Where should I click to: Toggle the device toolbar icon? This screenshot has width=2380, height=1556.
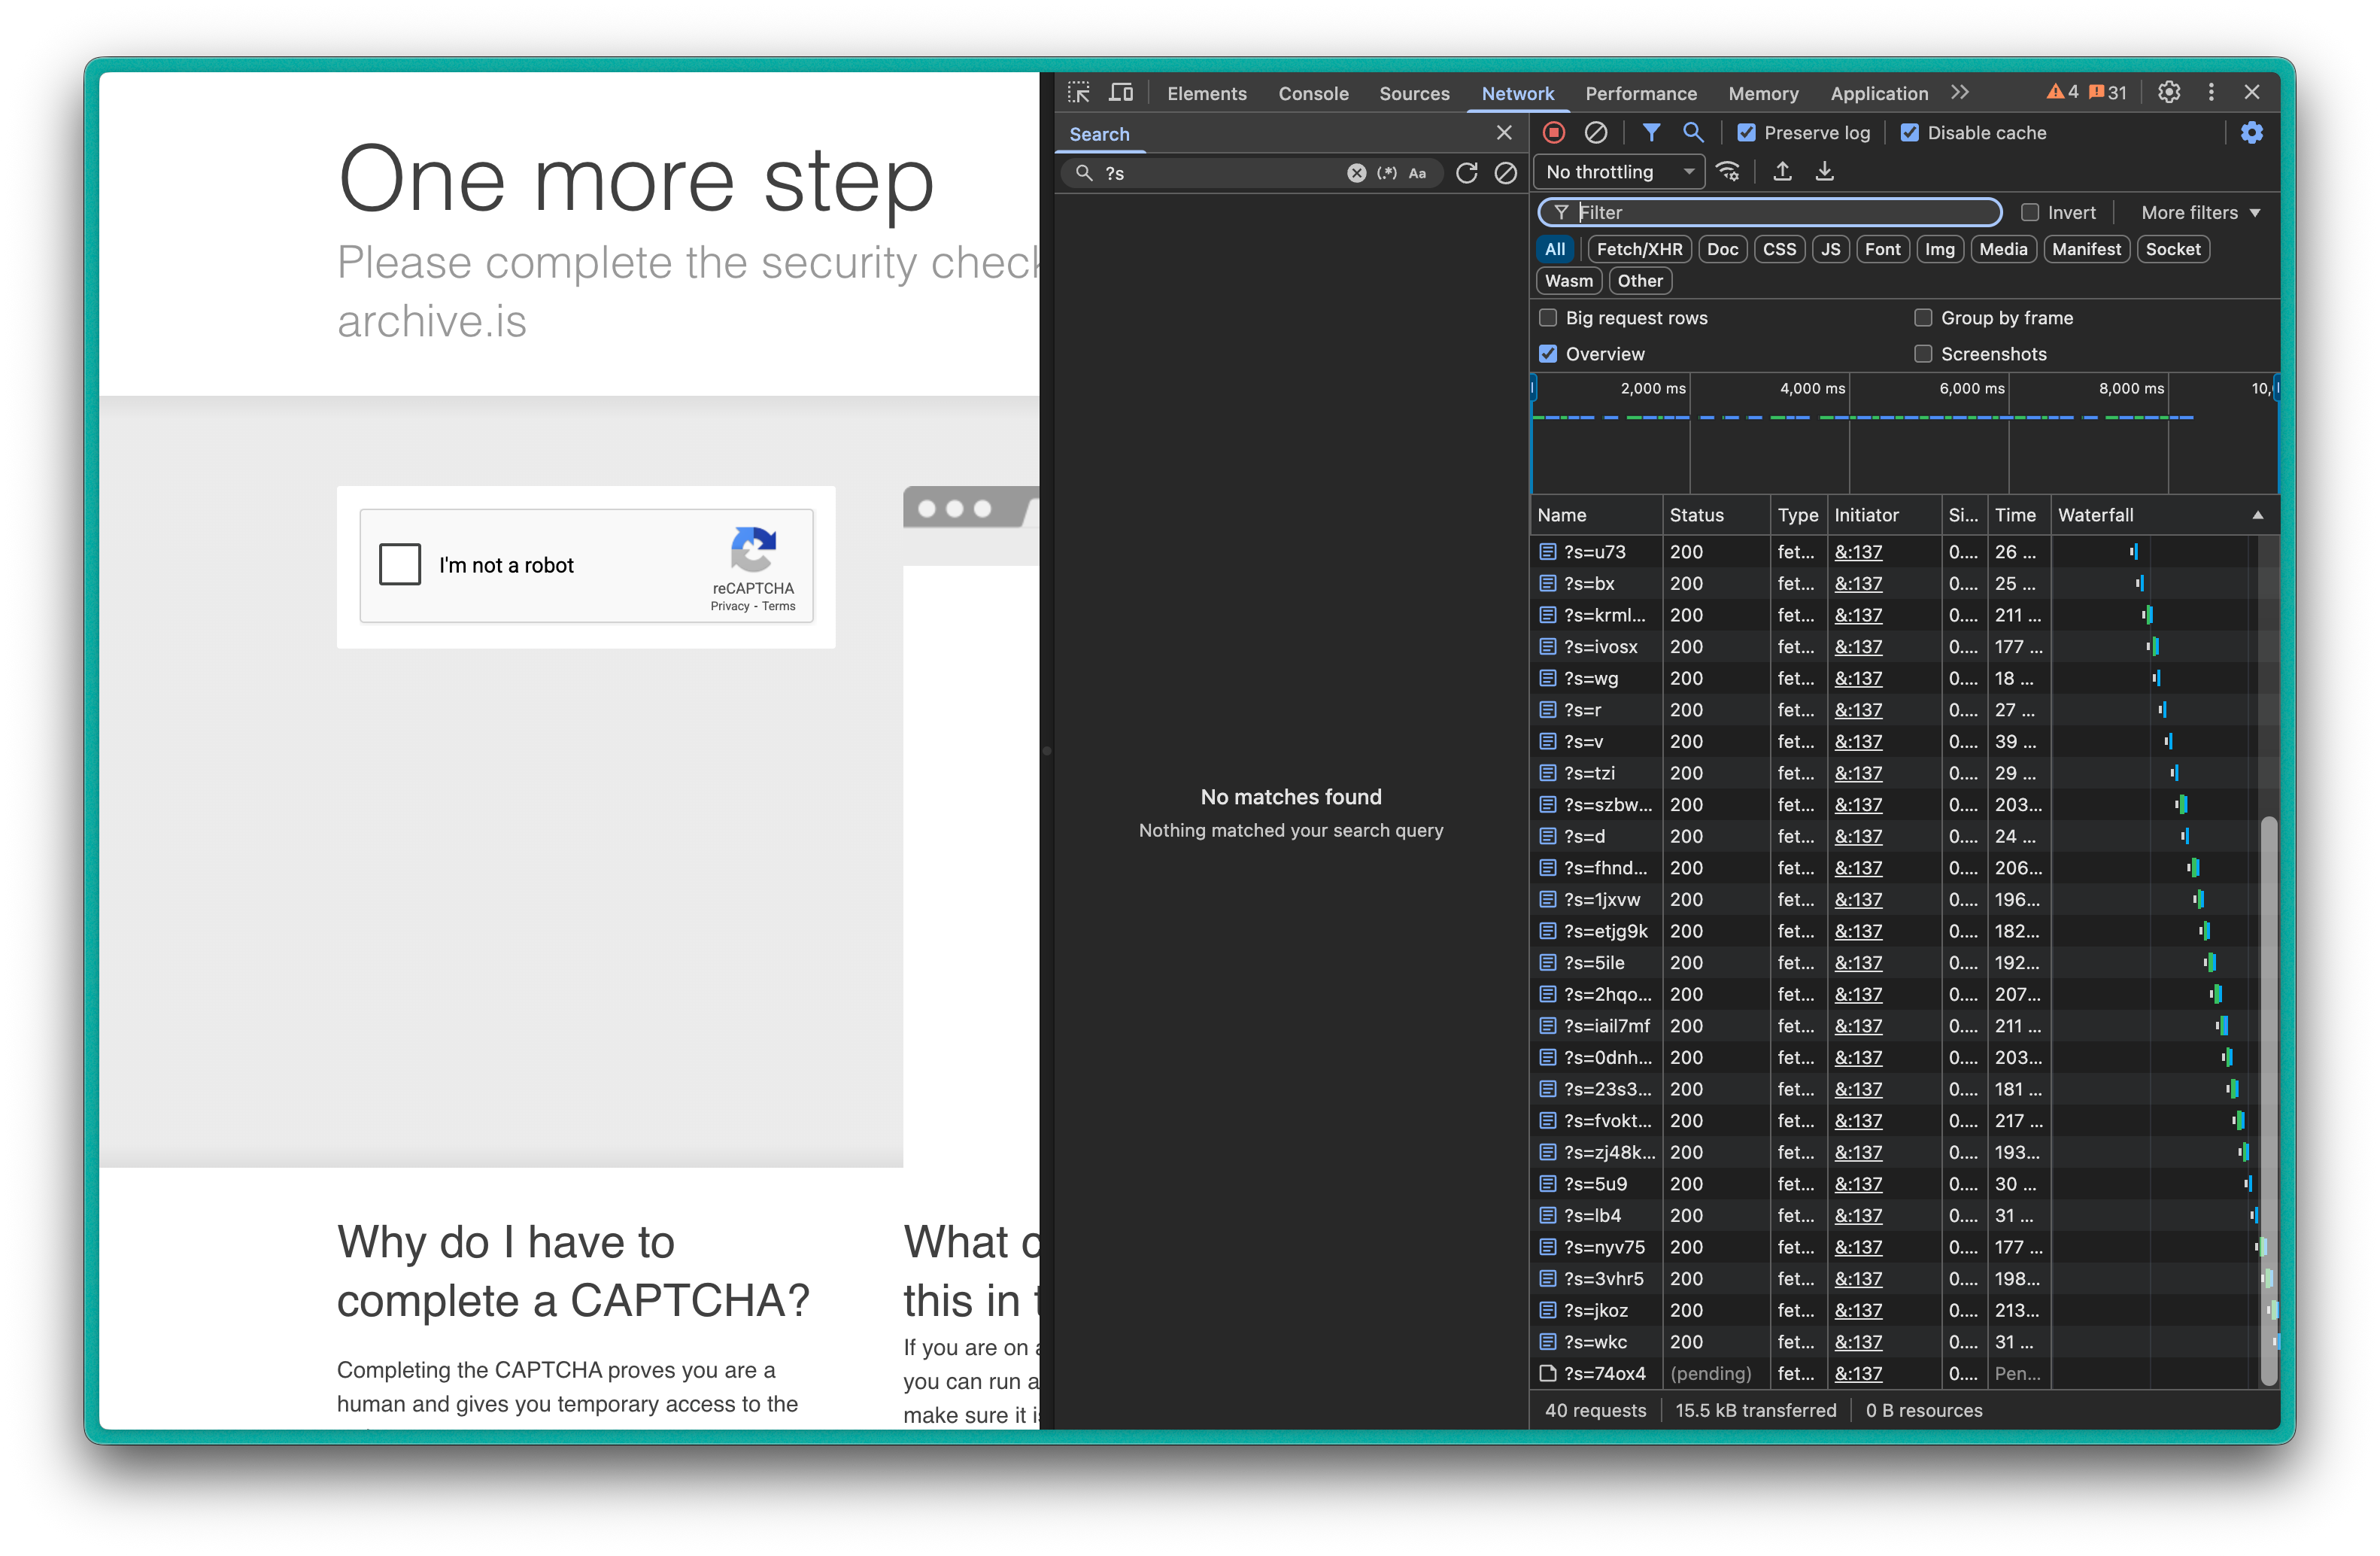[1121, 92]
